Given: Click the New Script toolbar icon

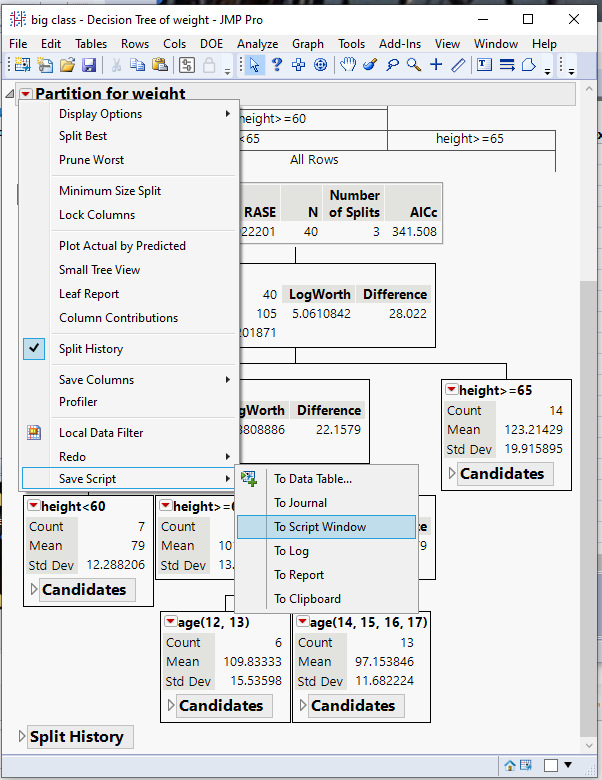Looking at the screenshot, I should coord(45,65).
